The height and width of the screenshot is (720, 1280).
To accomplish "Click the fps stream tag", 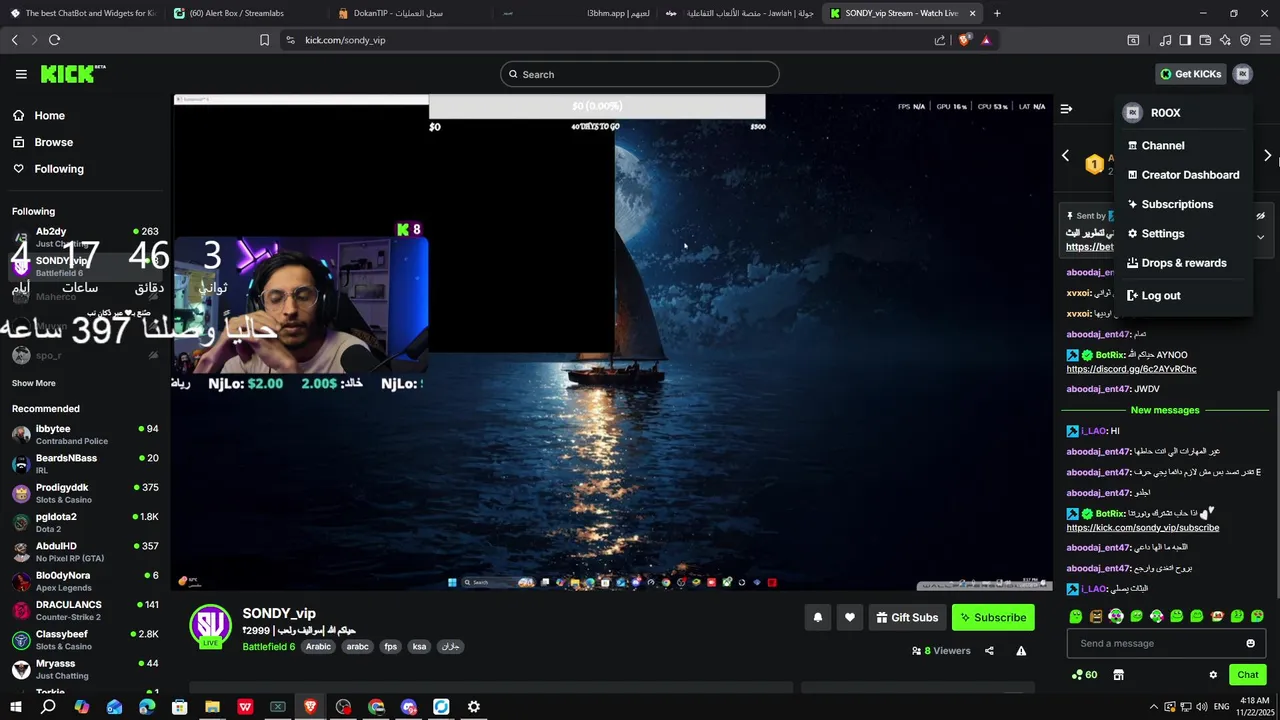I will (x=390, y=647).
